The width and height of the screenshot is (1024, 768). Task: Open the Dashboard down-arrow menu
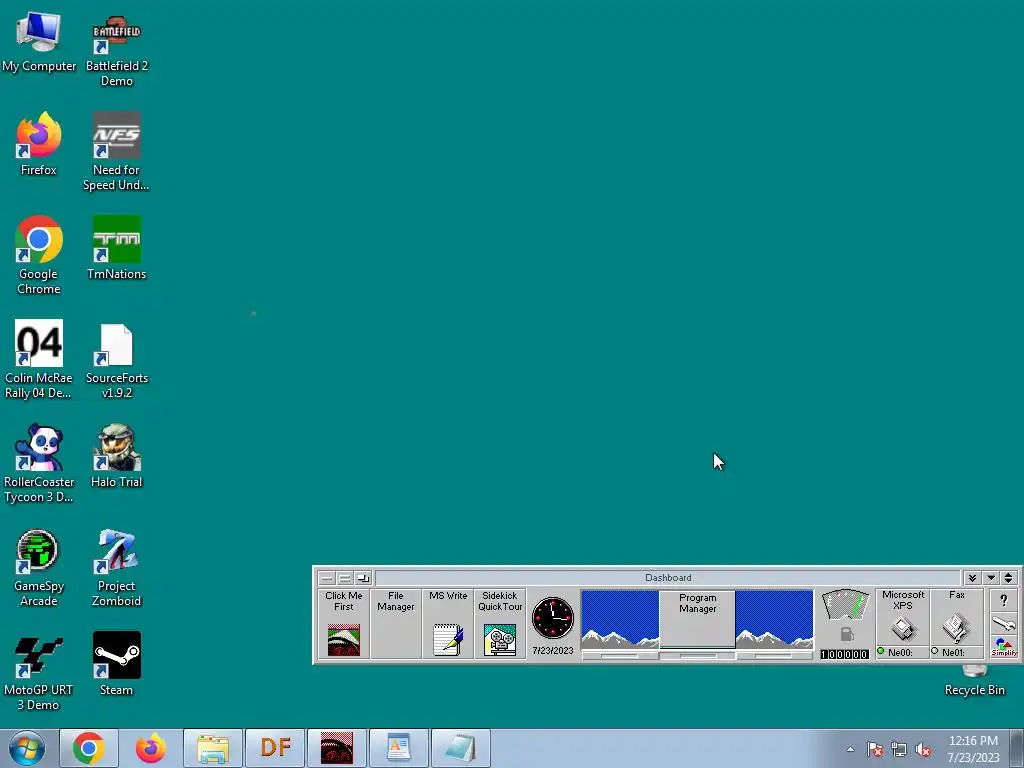click(991, 578)
